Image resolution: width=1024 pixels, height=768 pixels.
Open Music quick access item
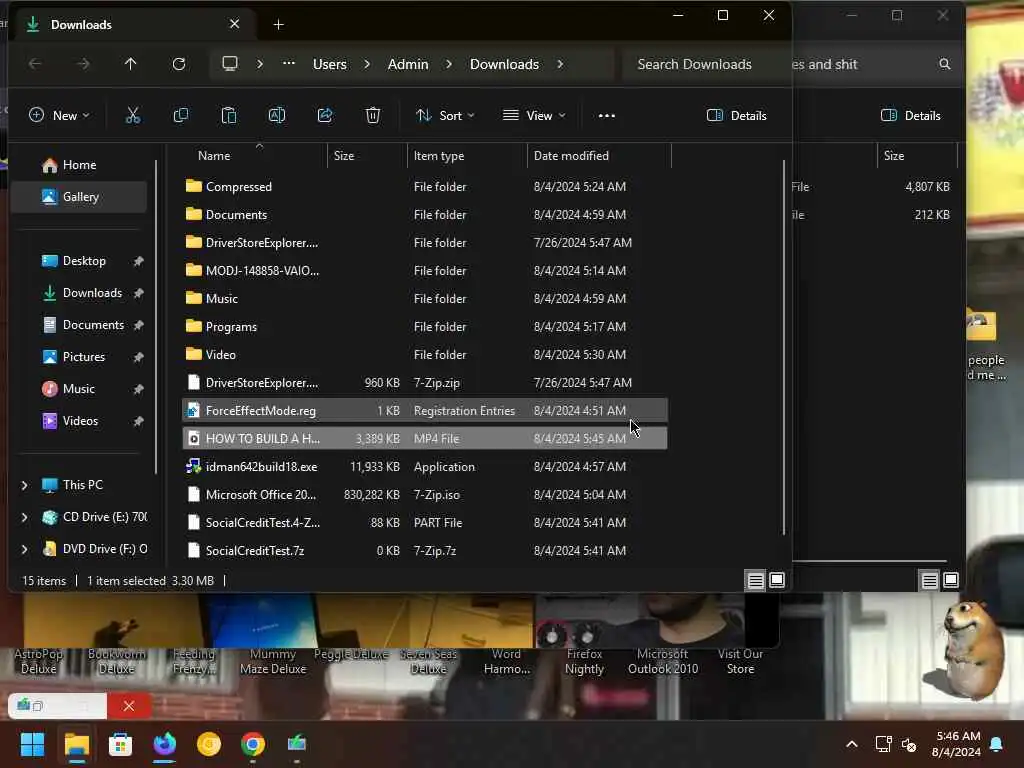coord(79,389)
